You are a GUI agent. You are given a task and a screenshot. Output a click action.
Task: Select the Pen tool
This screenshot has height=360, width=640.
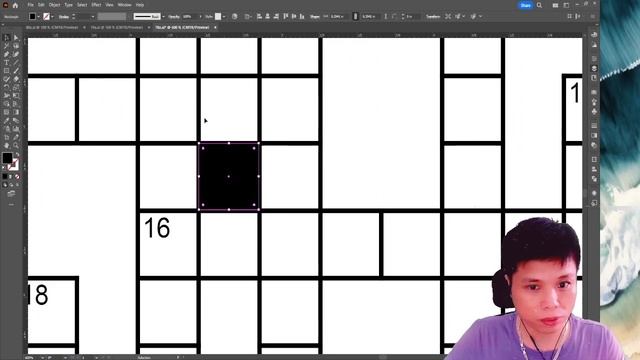(x=7, y=54)
